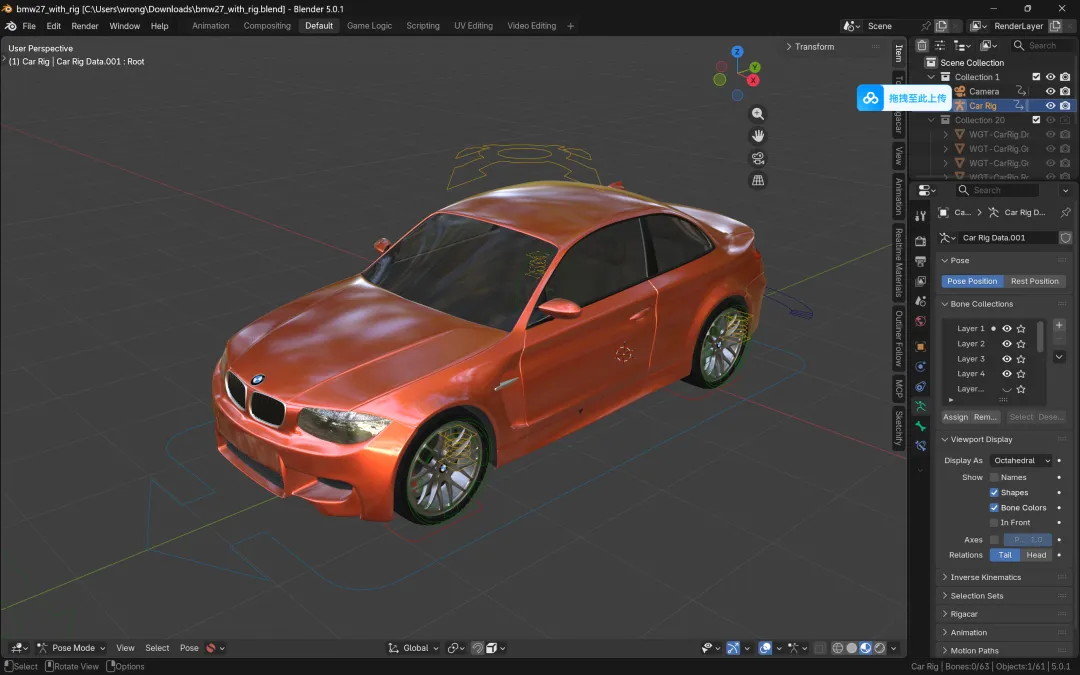The image size is (1080, 675).
Task: Switch to the UV Editing workspace tab
Action: click(x=473, y=26)
